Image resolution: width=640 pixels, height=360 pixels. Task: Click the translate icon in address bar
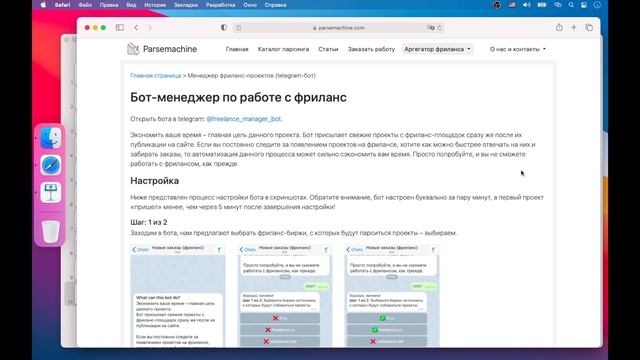[x=431, y=28]
